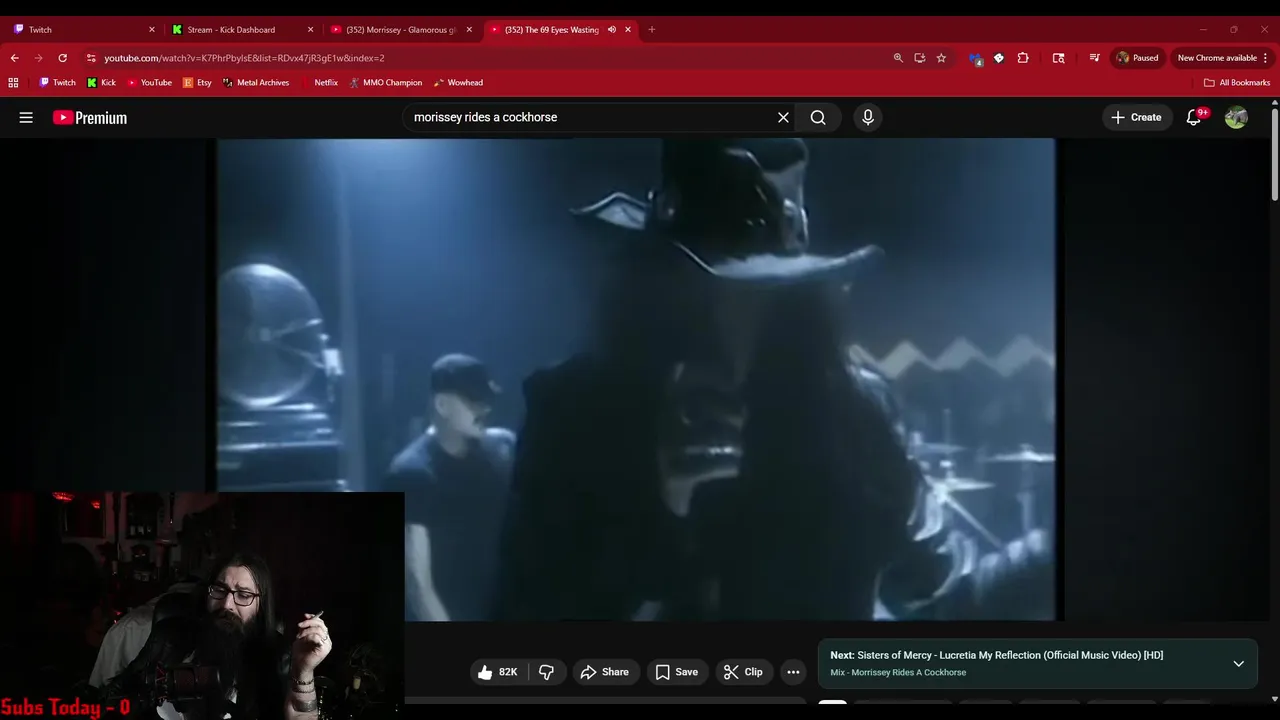
Task: Click New Chrome available update button
Action: [1223, 58]
